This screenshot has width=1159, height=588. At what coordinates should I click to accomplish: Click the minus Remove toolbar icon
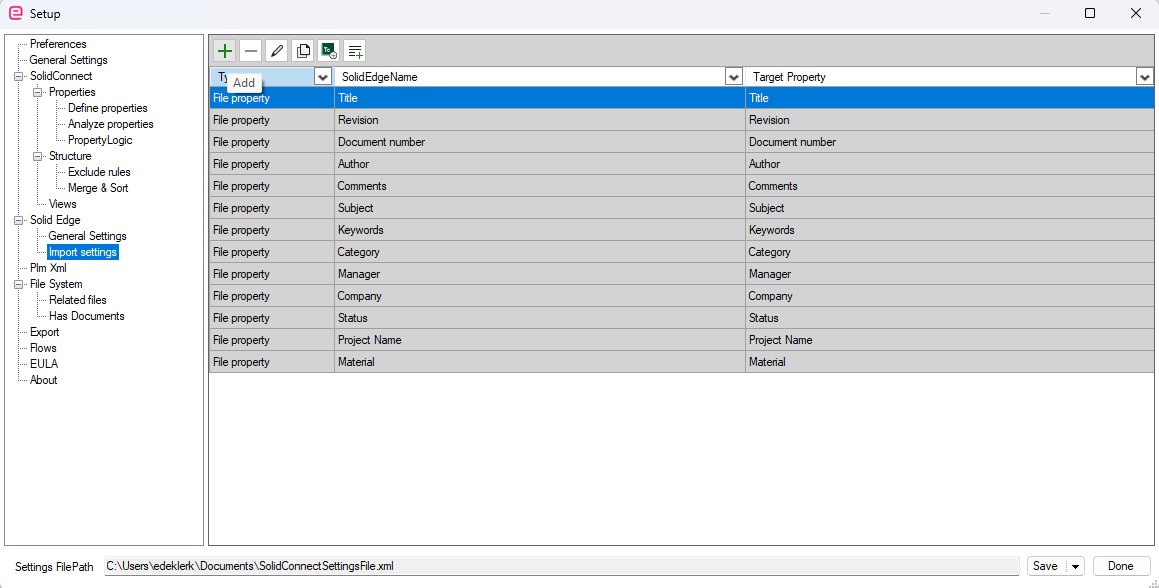click(251, 51)
